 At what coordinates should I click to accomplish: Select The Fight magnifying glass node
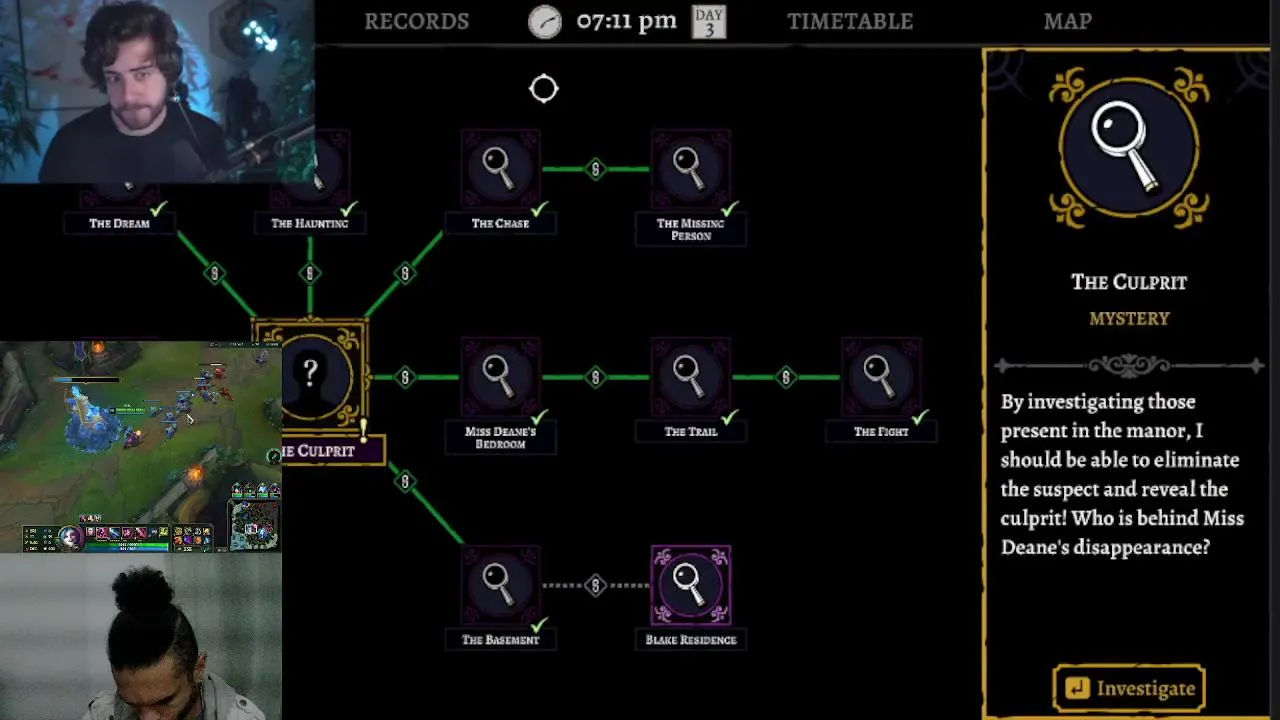coord(880,377)
